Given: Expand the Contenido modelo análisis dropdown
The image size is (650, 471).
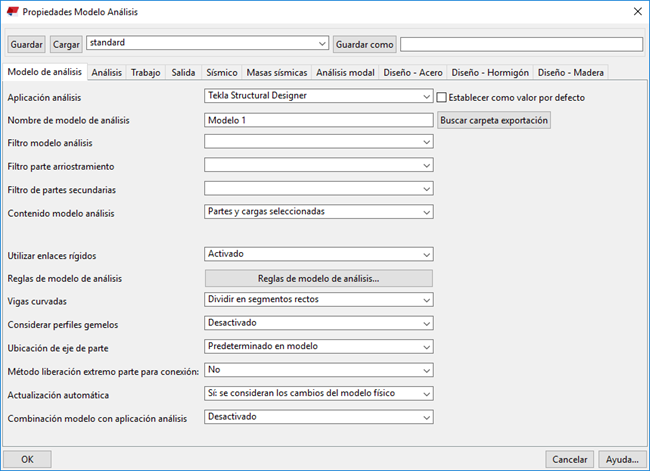Looking at the screenshot, I should tap(318, 212).
